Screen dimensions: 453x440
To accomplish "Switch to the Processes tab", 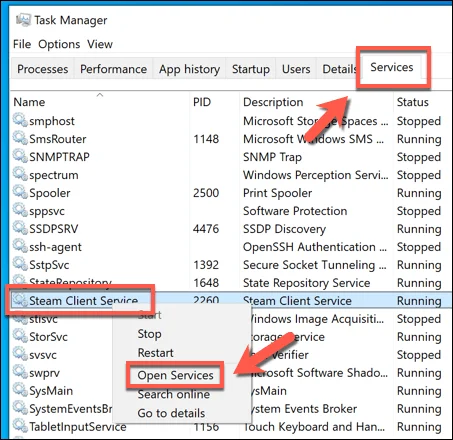I will tap(43, 69).
